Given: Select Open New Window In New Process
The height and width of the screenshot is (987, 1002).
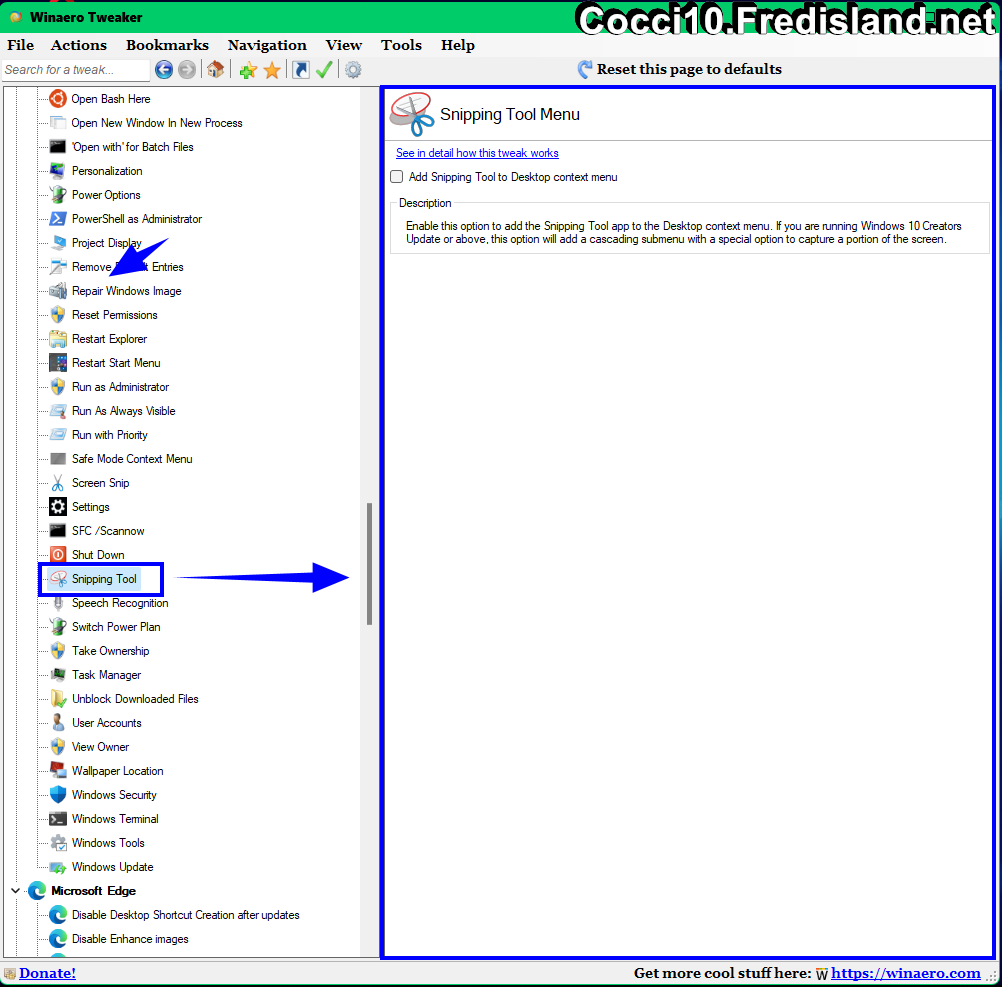Looking at the screenshot, I should [x=157, y=123].
